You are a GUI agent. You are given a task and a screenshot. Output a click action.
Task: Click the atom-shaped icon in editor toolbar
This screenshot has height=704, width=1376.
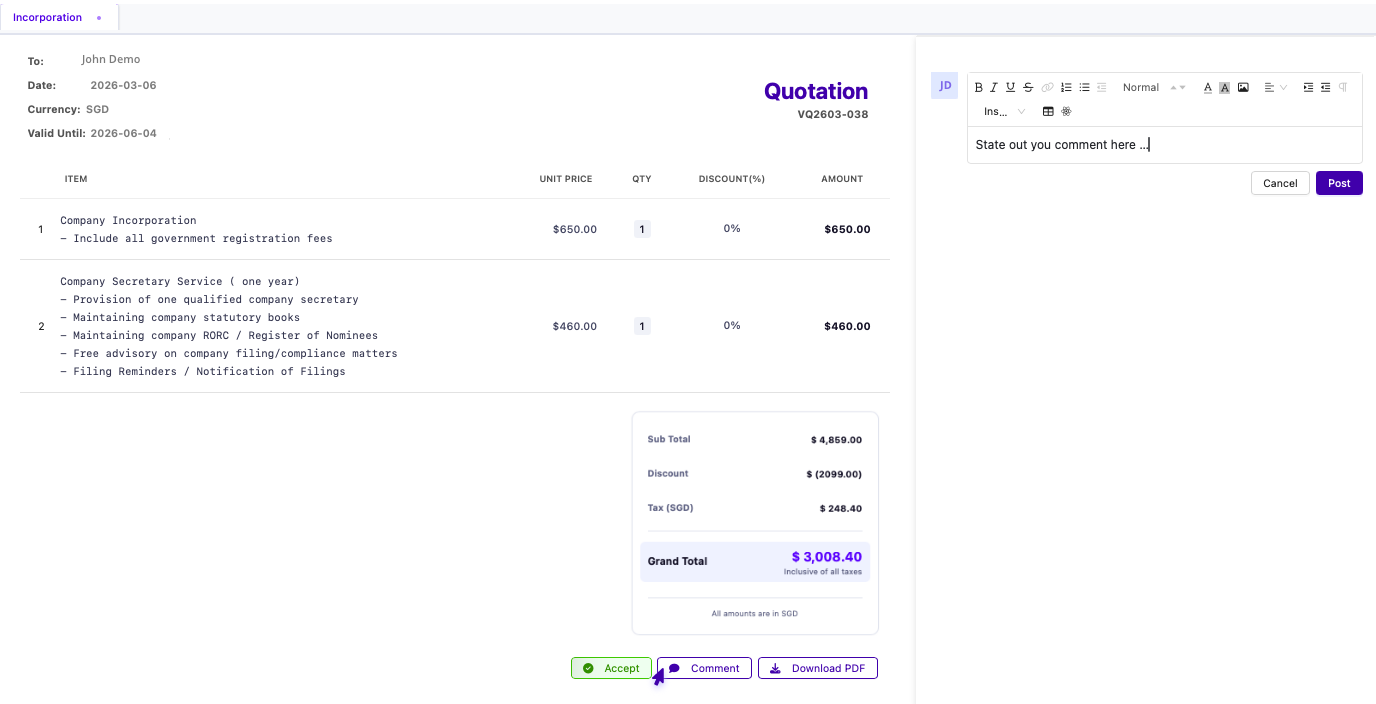[x=1066, y=112]
